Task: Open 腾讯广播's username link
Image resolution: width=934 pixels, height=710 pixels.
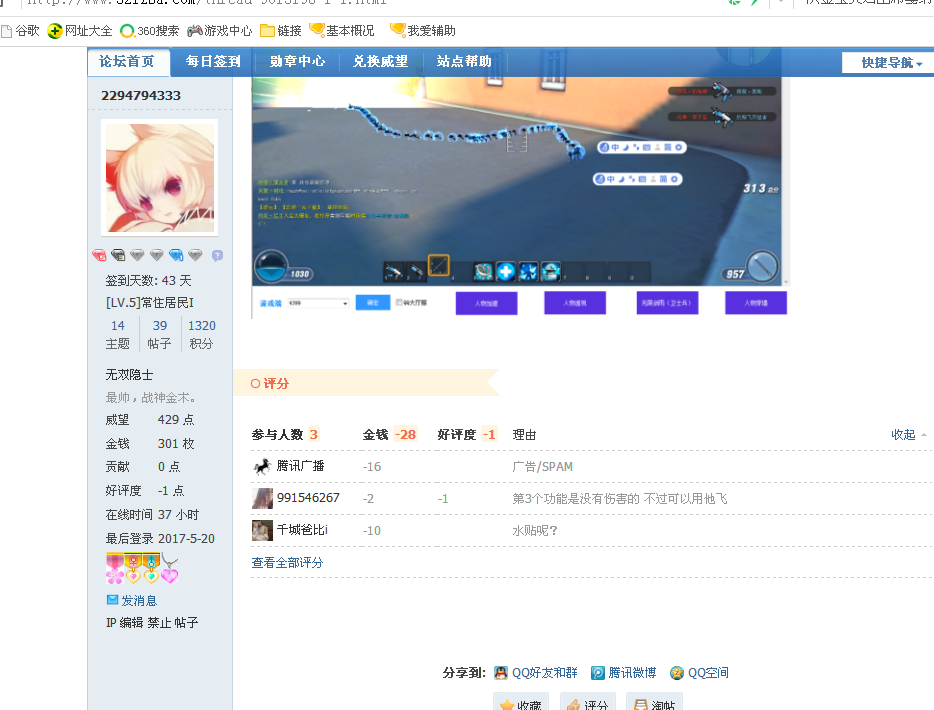Action: click(x=301, y=466)
